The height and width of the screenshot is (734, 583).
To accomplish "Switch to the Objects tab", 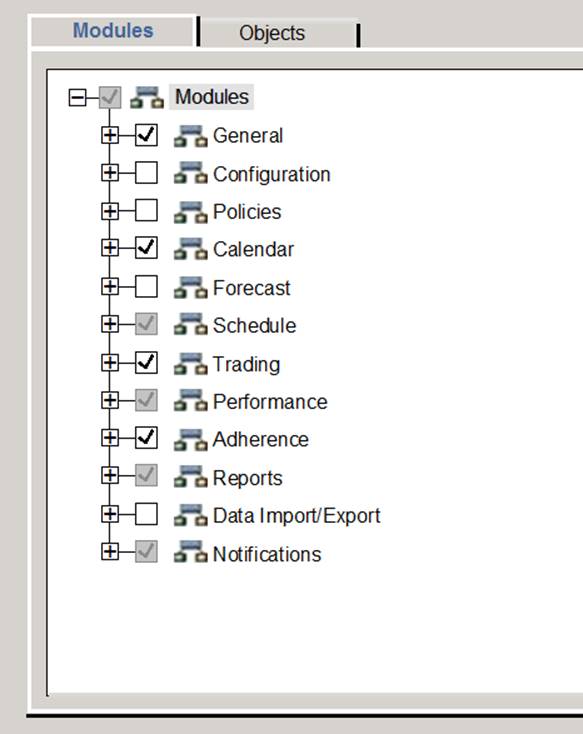I will coord(272,33).
